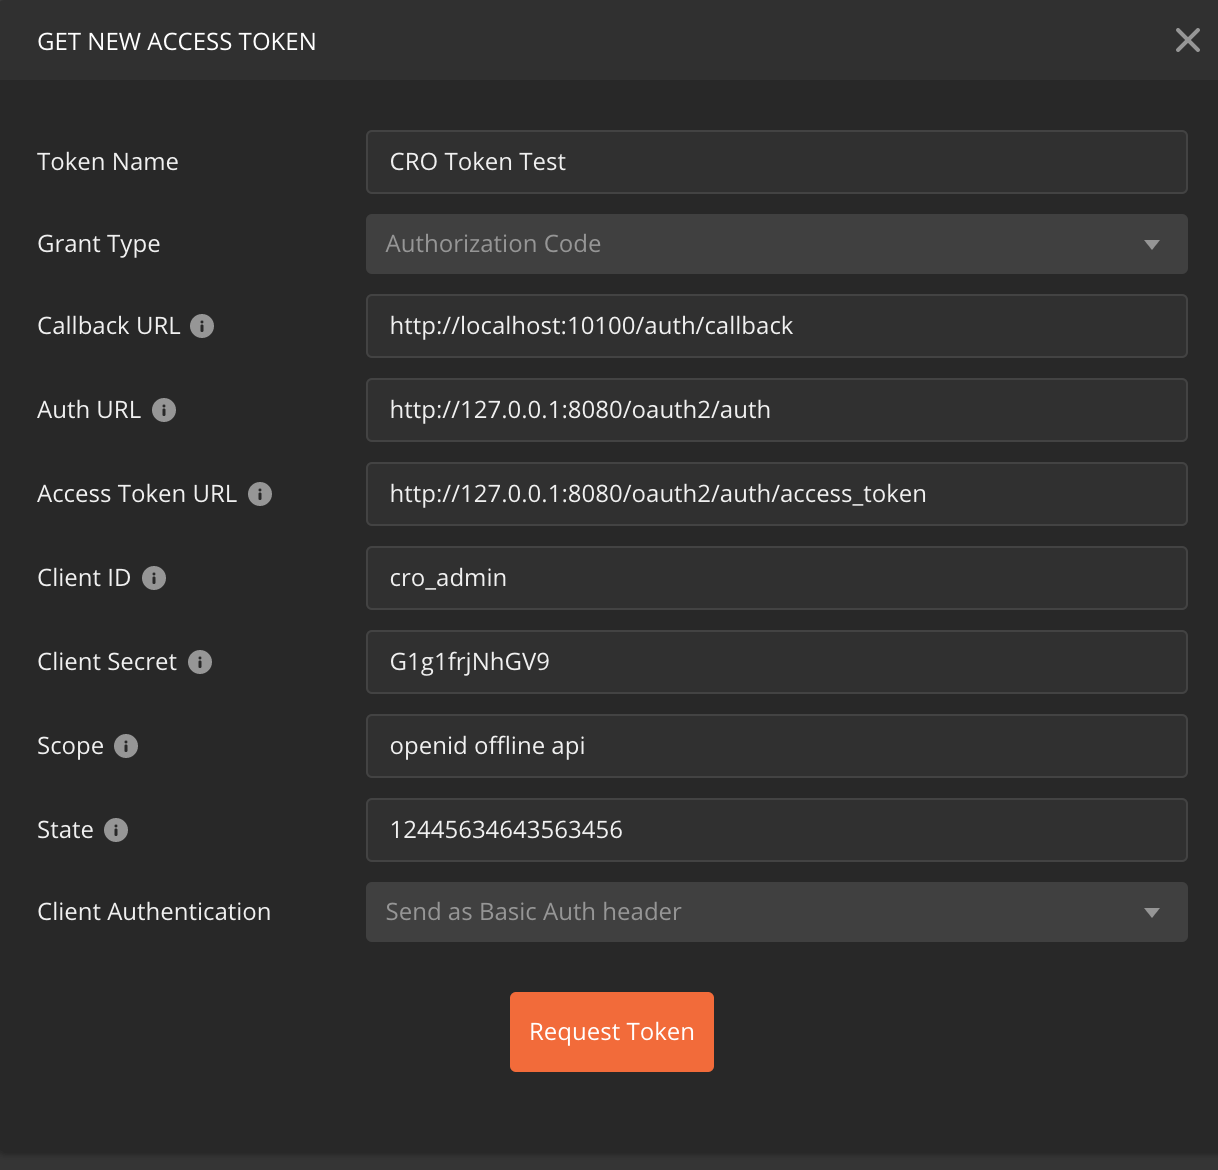The width and height of the screenshot is (1218, 1170).
Task: Click the GET NEW ACCESS TOKEN title
Action: point(177,42)
